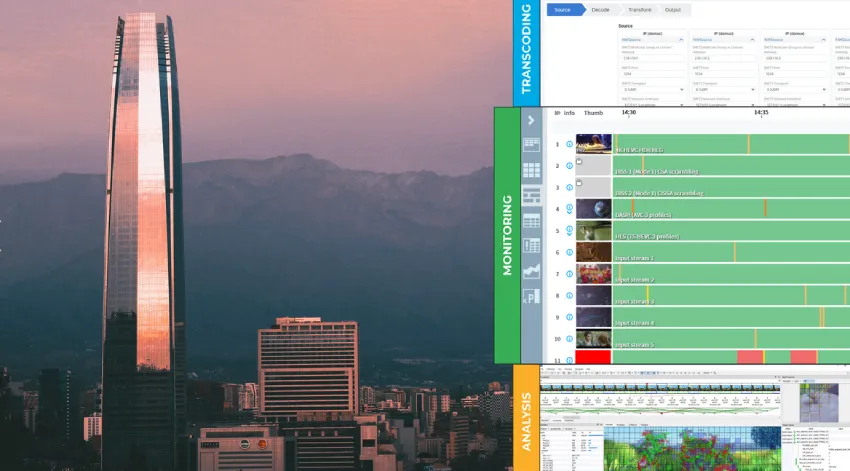Select the Output step tab
Image resolution: width=850 pixels, height=471 pixels.
673,9
